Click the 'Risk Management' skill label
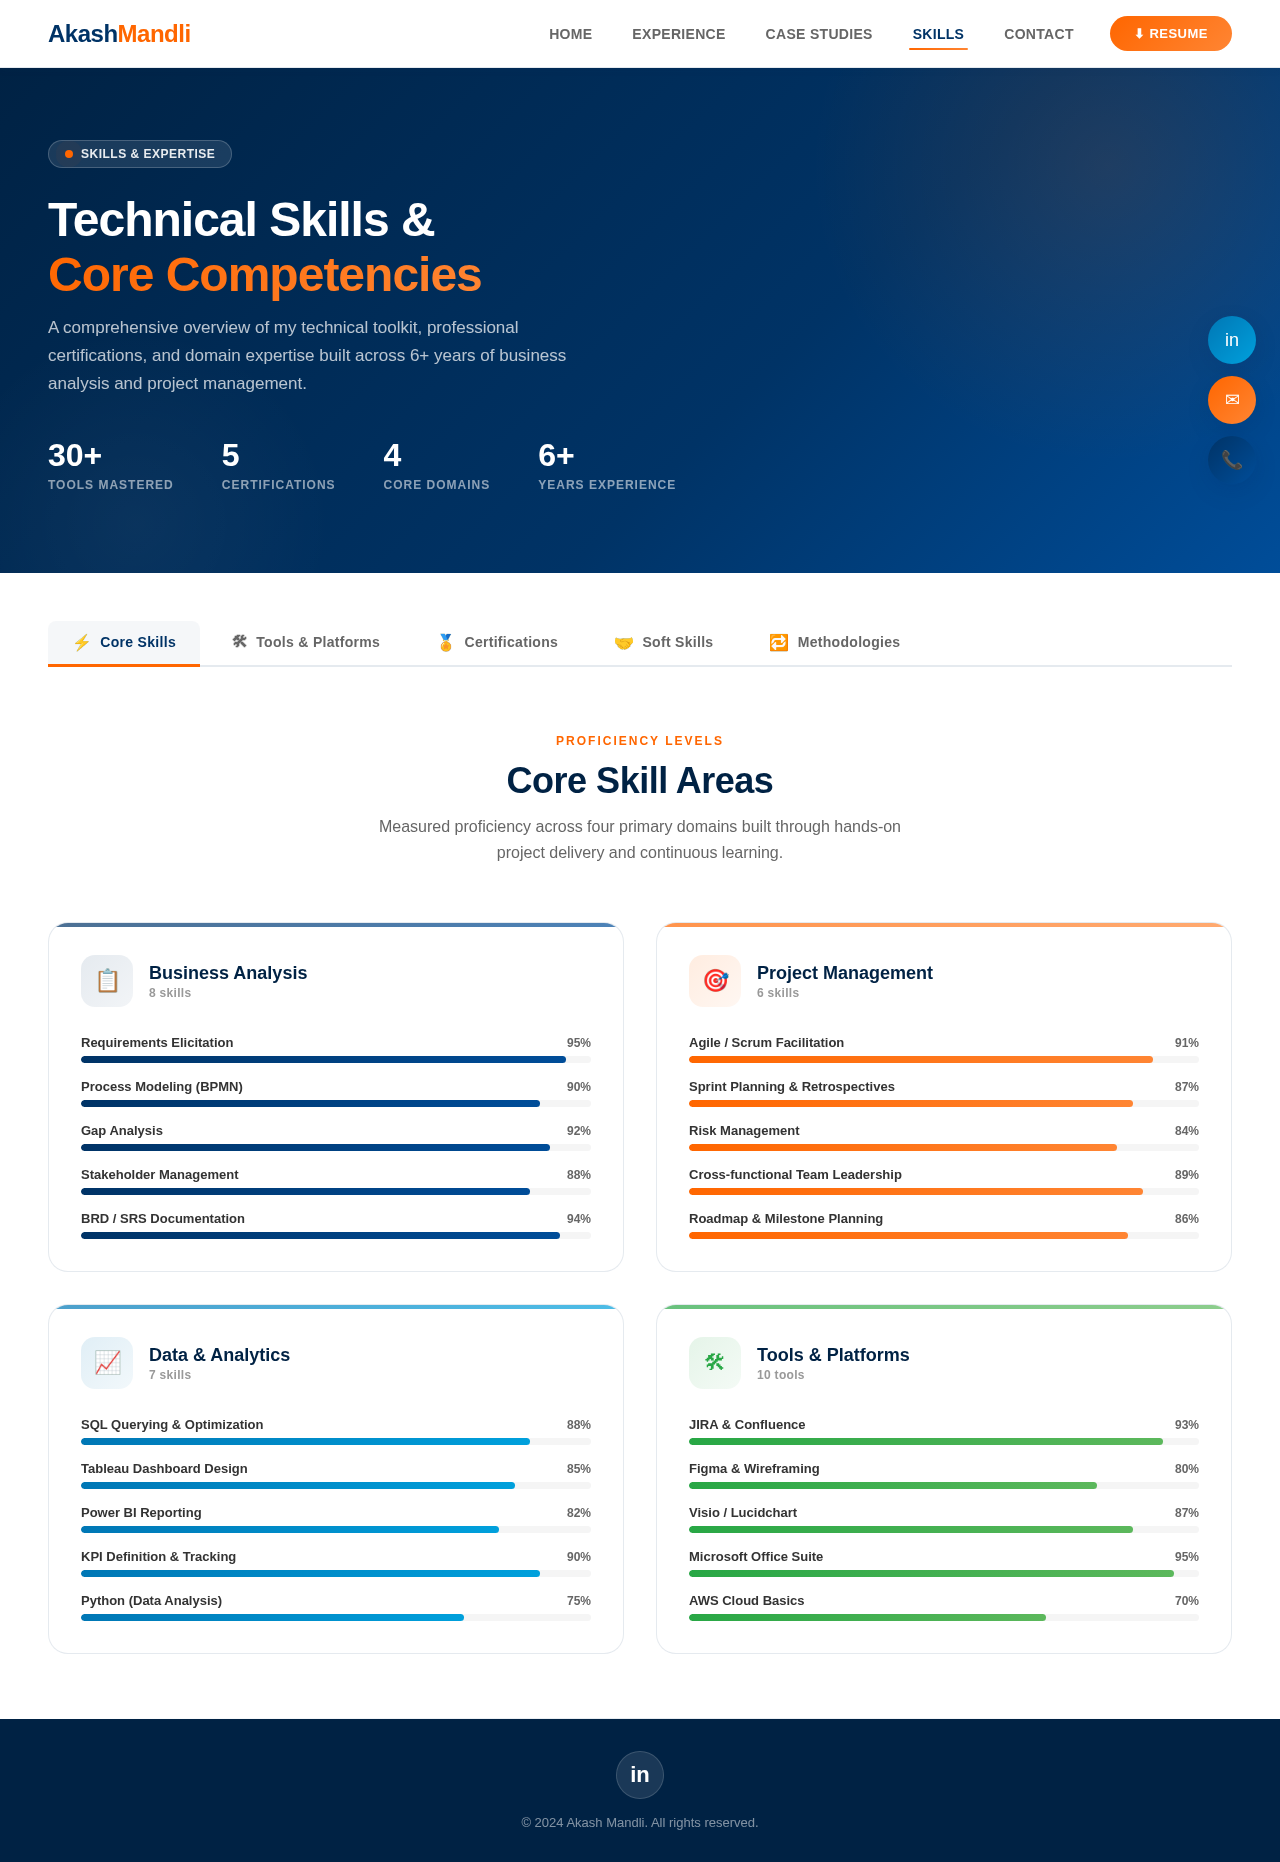The width and height of the screenshot is (1280, 1862). [x=744, y=1131]
